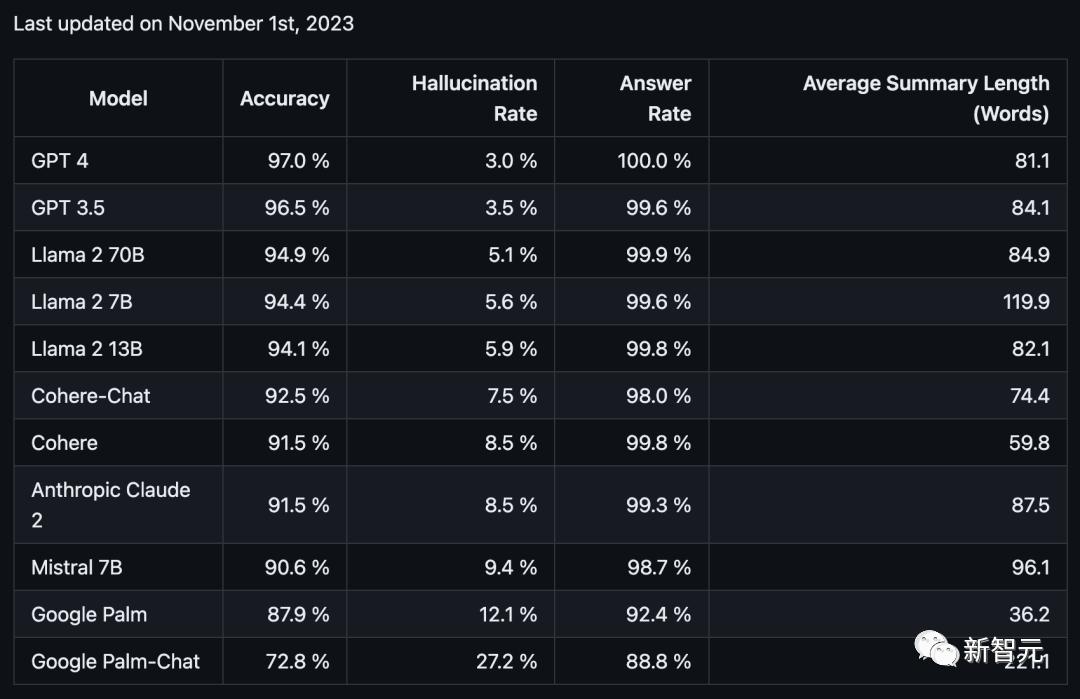Screen dimensions: 1080x699
Task: Click the 119.9 summary length value
Action: point(1026,302)
